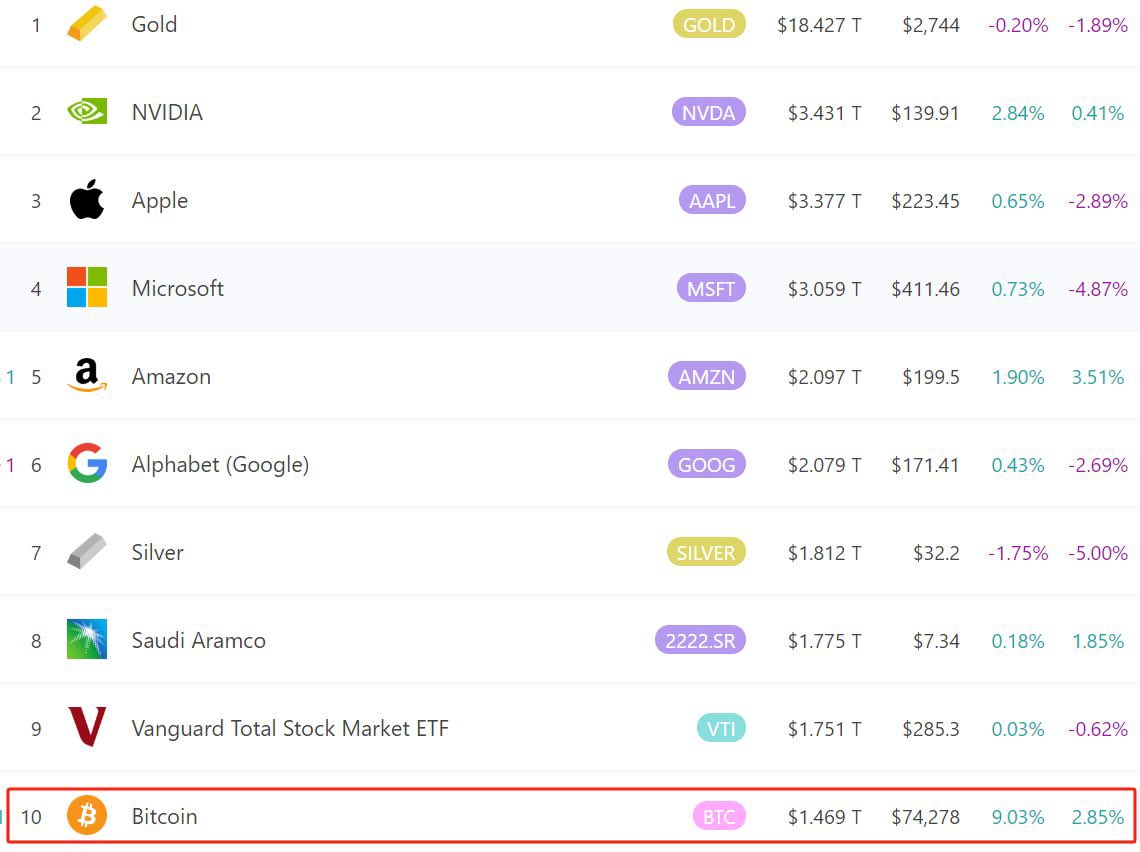Image resolution: width=1140 pixels, height=852 pixels.
Task: Click the NVDA ticker badge
Action: [709, 113]
